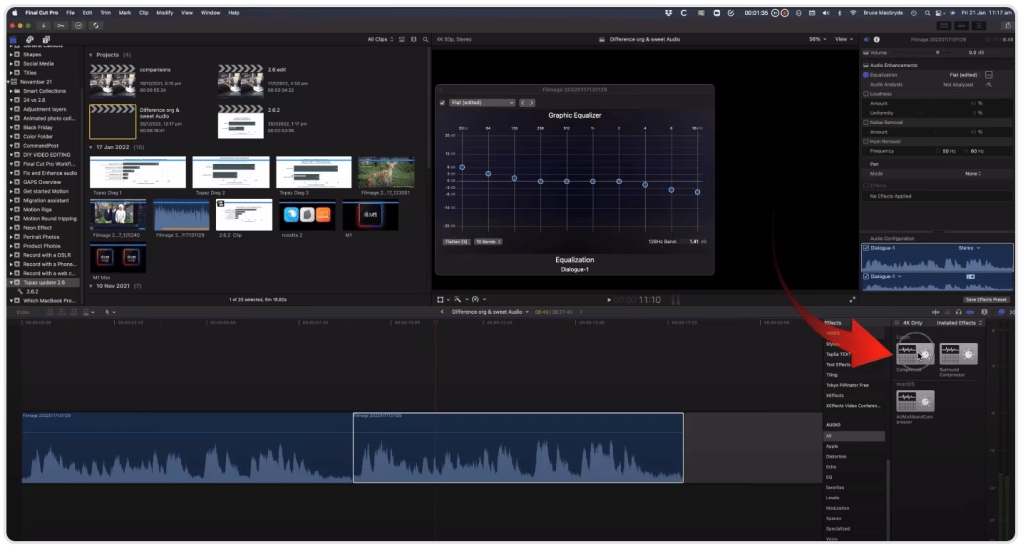Open the All Clips filter dropdown
1023x549 pixels.
[x=380, y=39]
